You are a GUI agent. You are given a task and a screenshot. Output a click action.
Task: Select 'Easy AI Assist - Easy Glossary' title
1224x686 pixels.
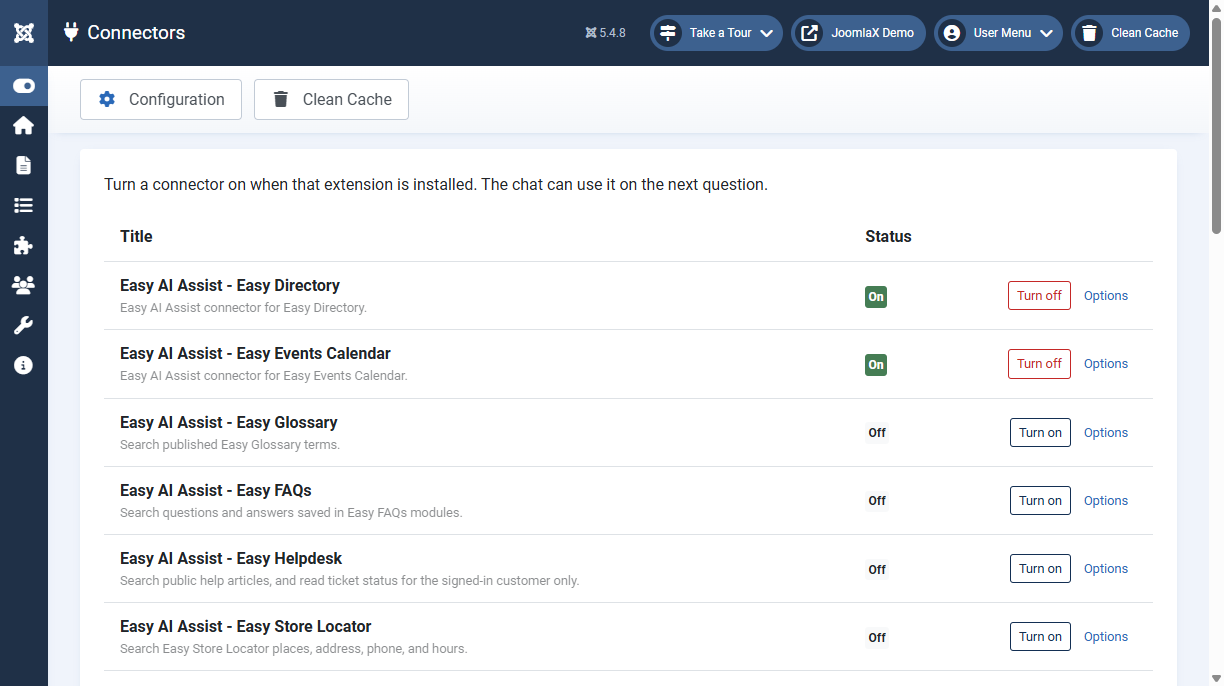[x=229, y=423]
